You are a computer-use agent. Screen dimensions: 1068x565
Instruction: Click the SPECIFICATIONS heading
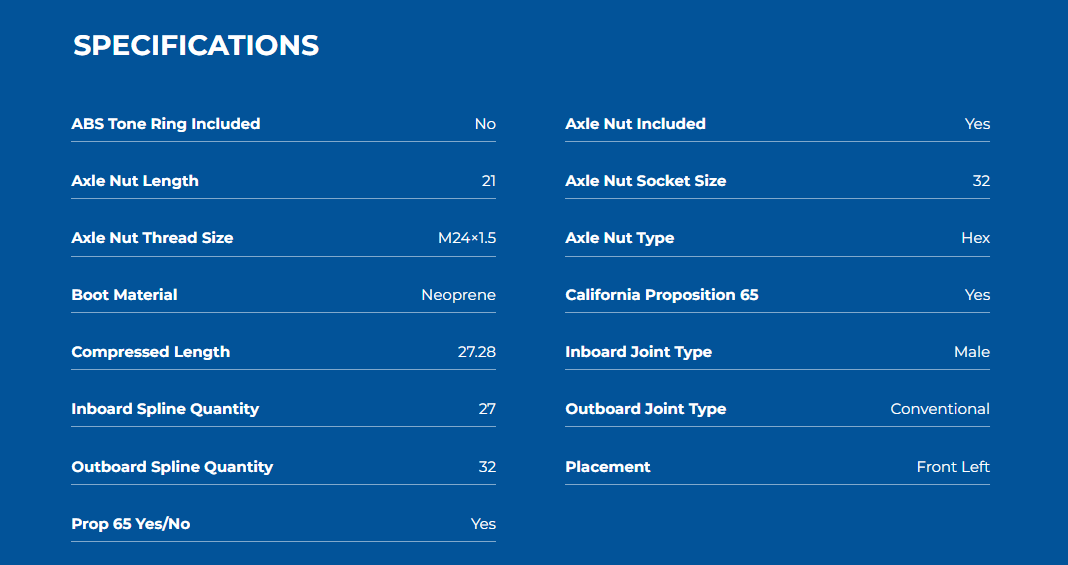196,46
